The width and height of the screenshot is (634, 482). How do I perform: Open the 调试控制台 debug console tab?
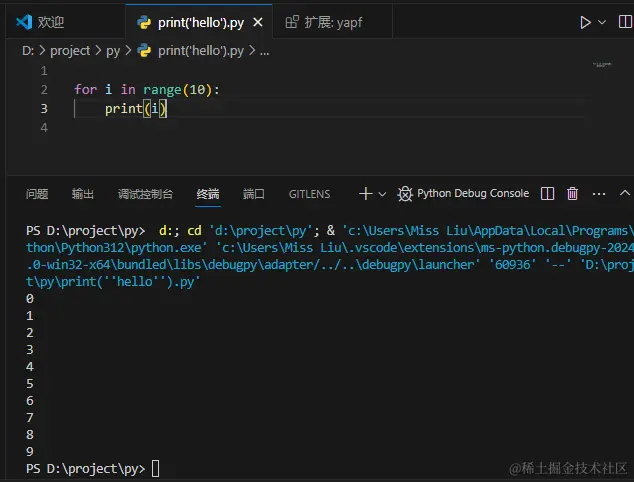click(145, 194)
